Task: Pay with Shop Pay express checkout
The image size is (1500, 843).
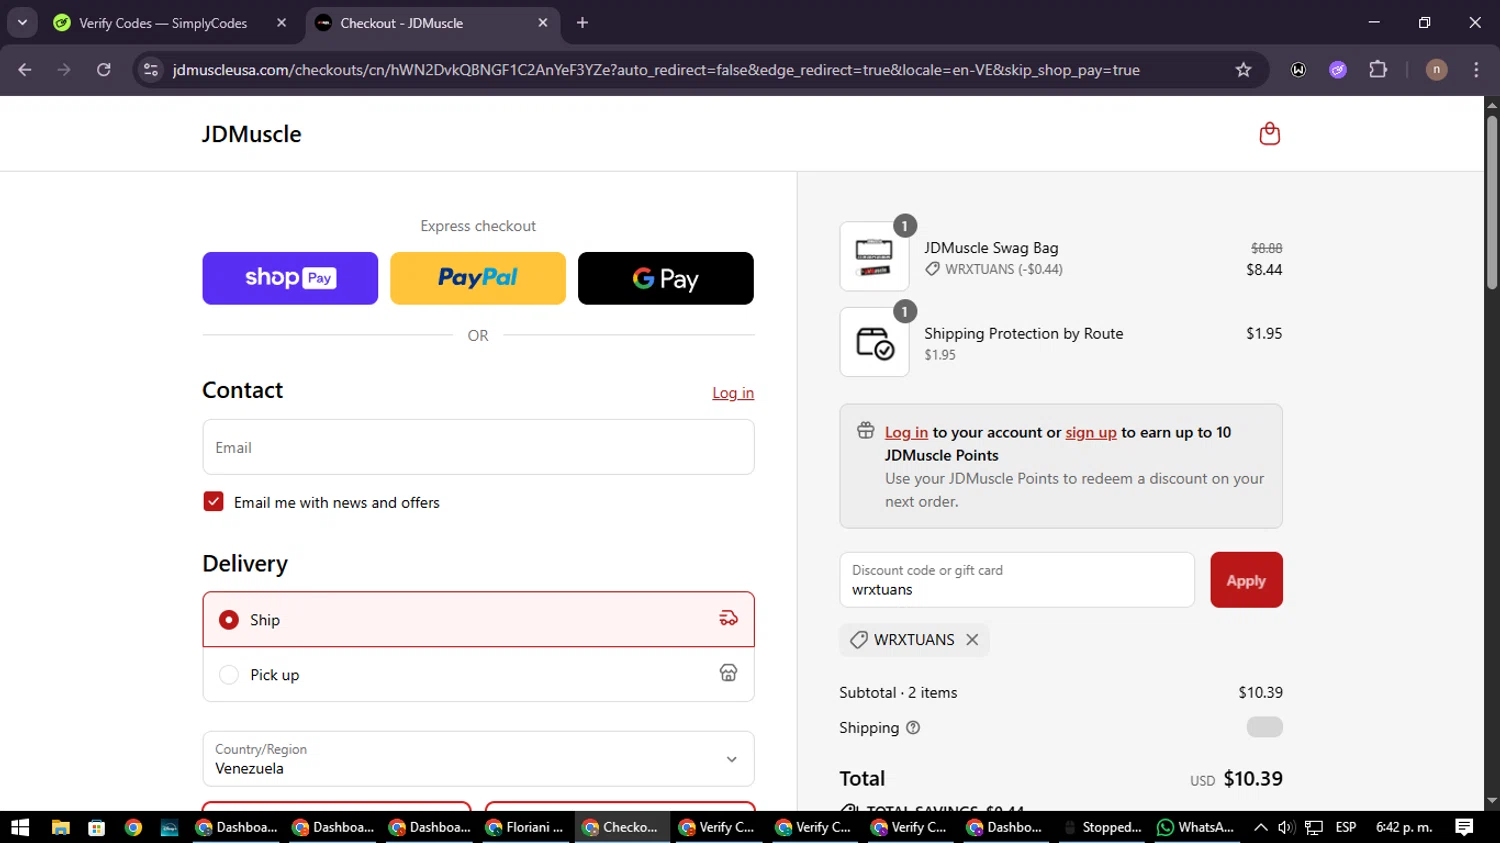Action: pos(290,278)
